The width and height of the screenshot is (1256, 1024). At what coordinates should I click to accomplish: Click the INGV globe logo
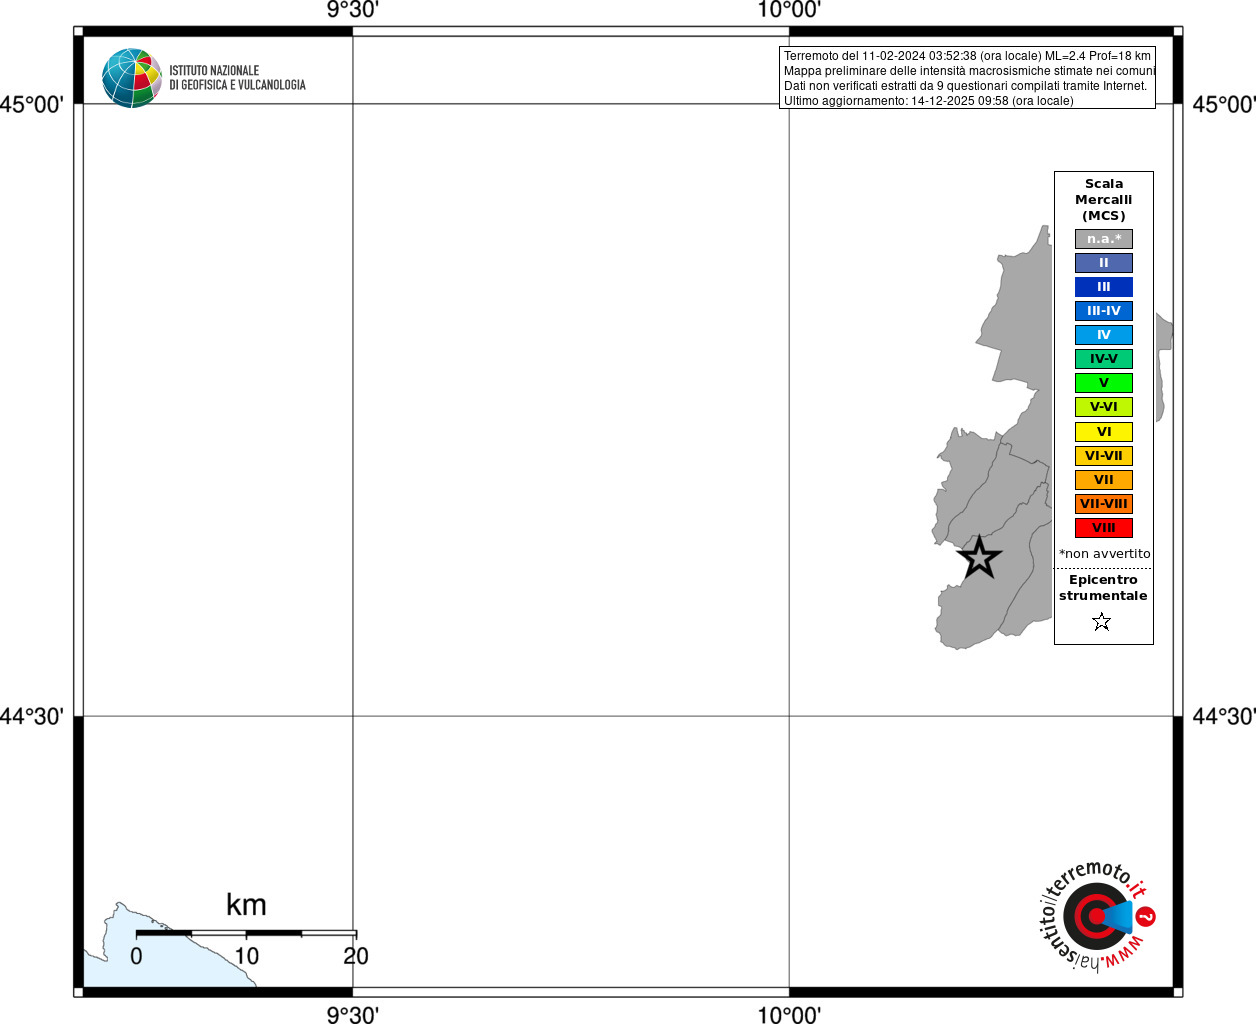[131, 78]
